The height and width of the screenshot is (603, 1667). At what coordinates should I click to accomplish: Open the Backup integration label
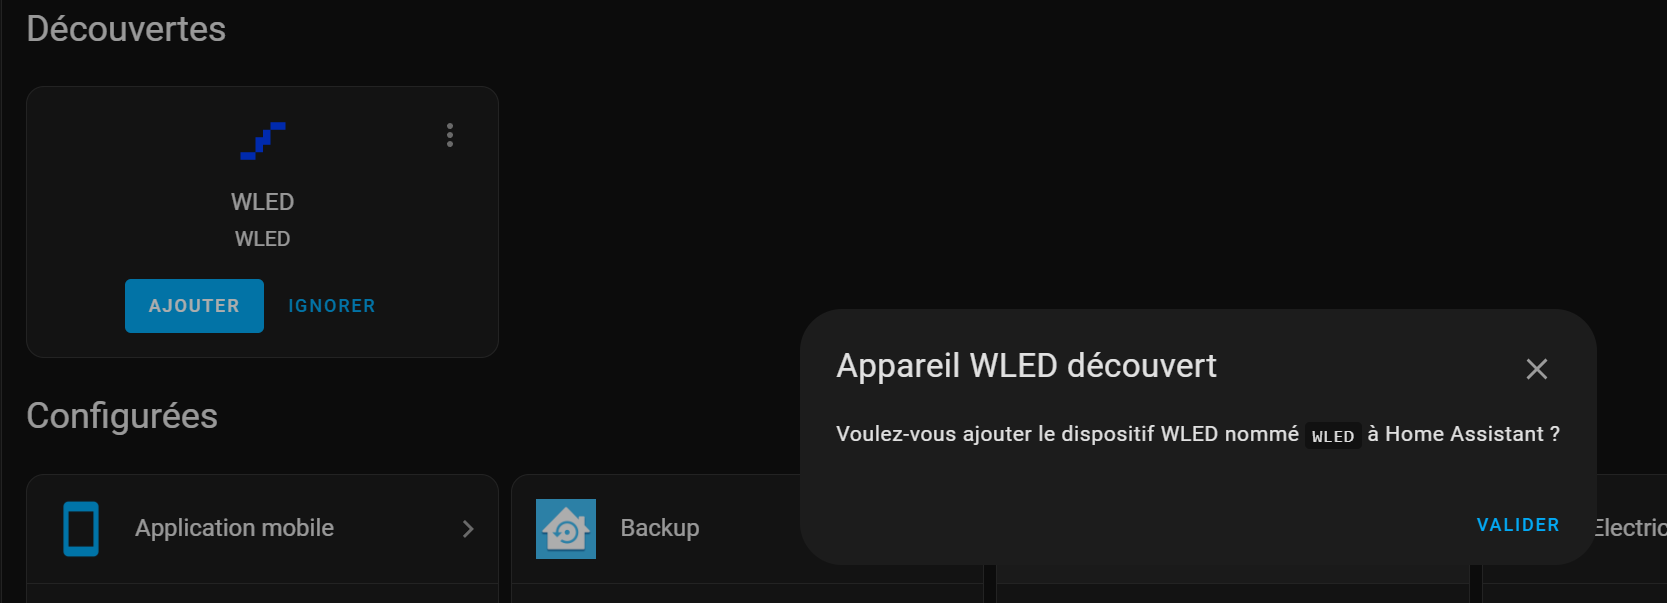[x=660, y=528]
